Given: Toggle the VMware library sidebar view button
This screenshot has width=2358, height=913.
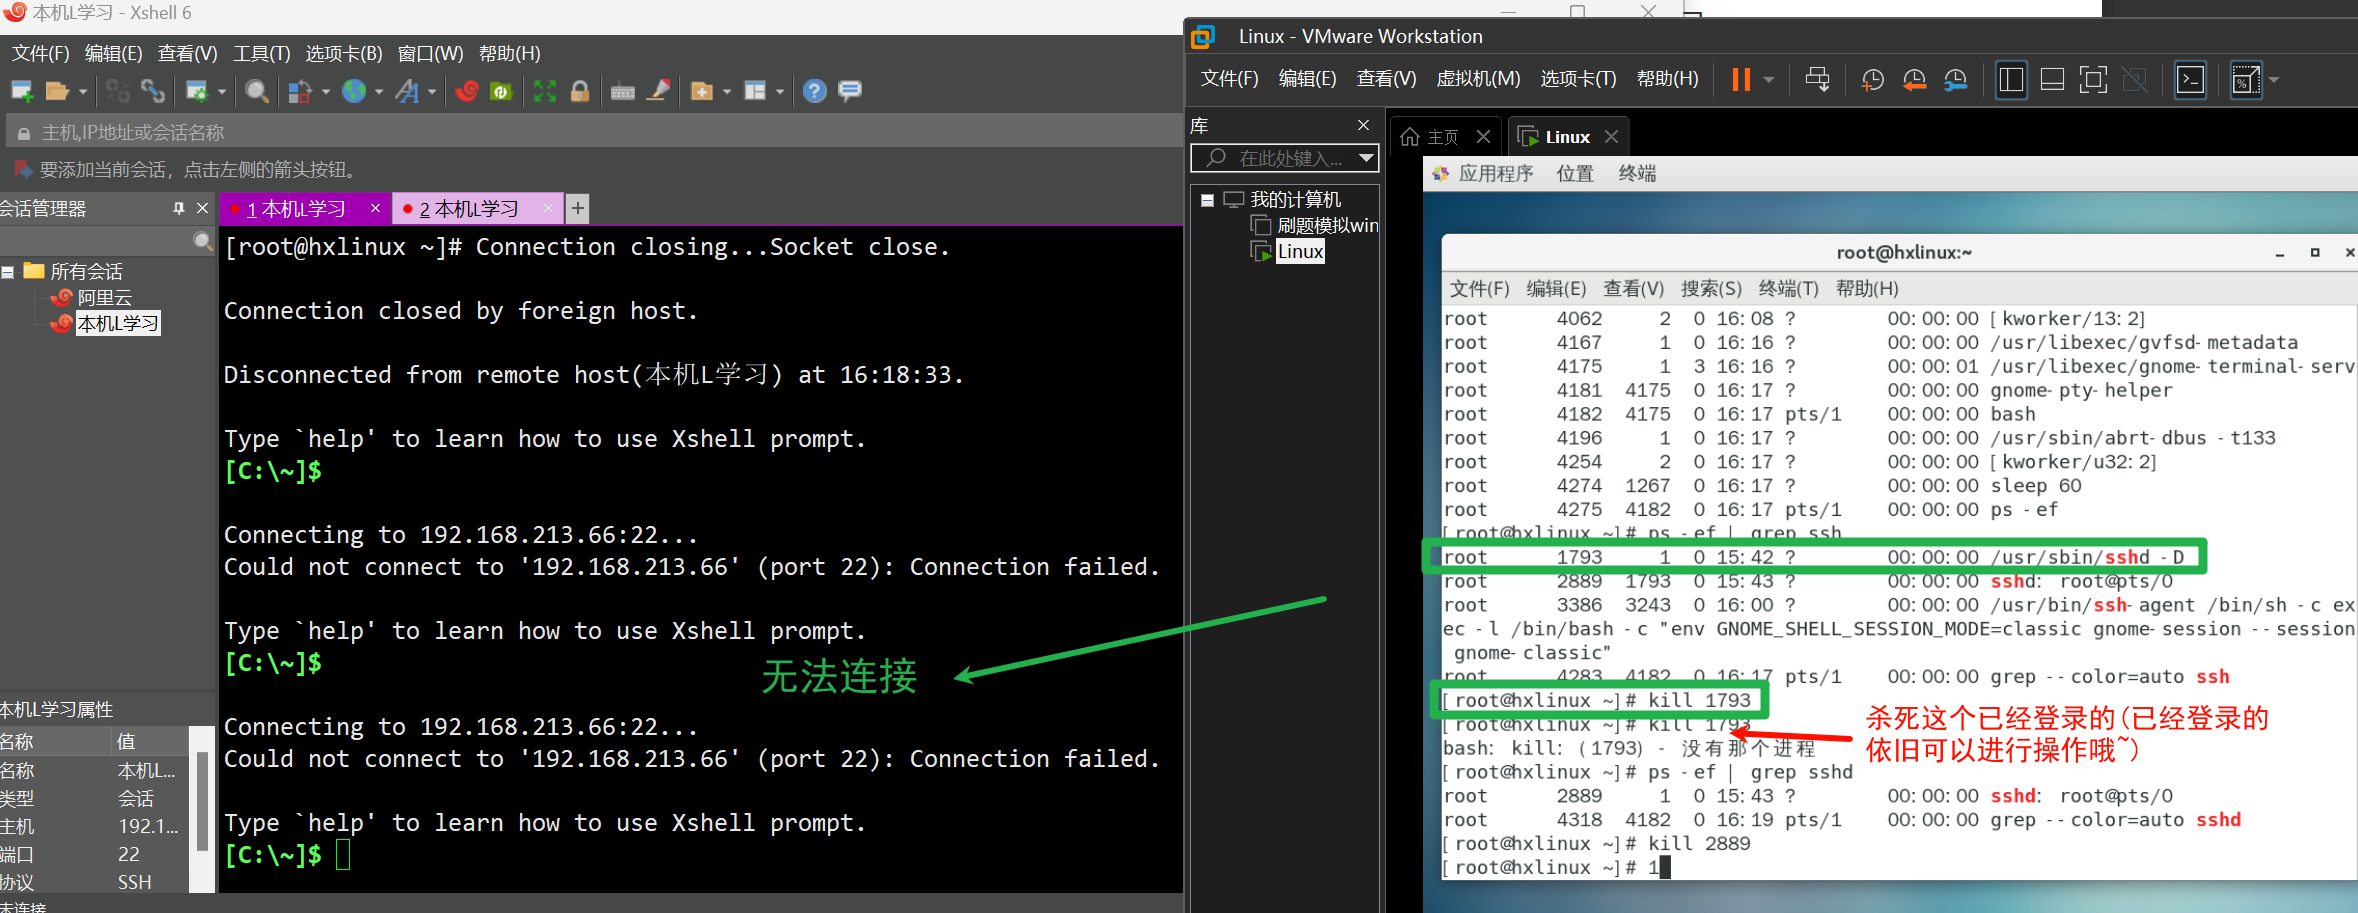Looking at the screenshot, I should click(2011, 80).
